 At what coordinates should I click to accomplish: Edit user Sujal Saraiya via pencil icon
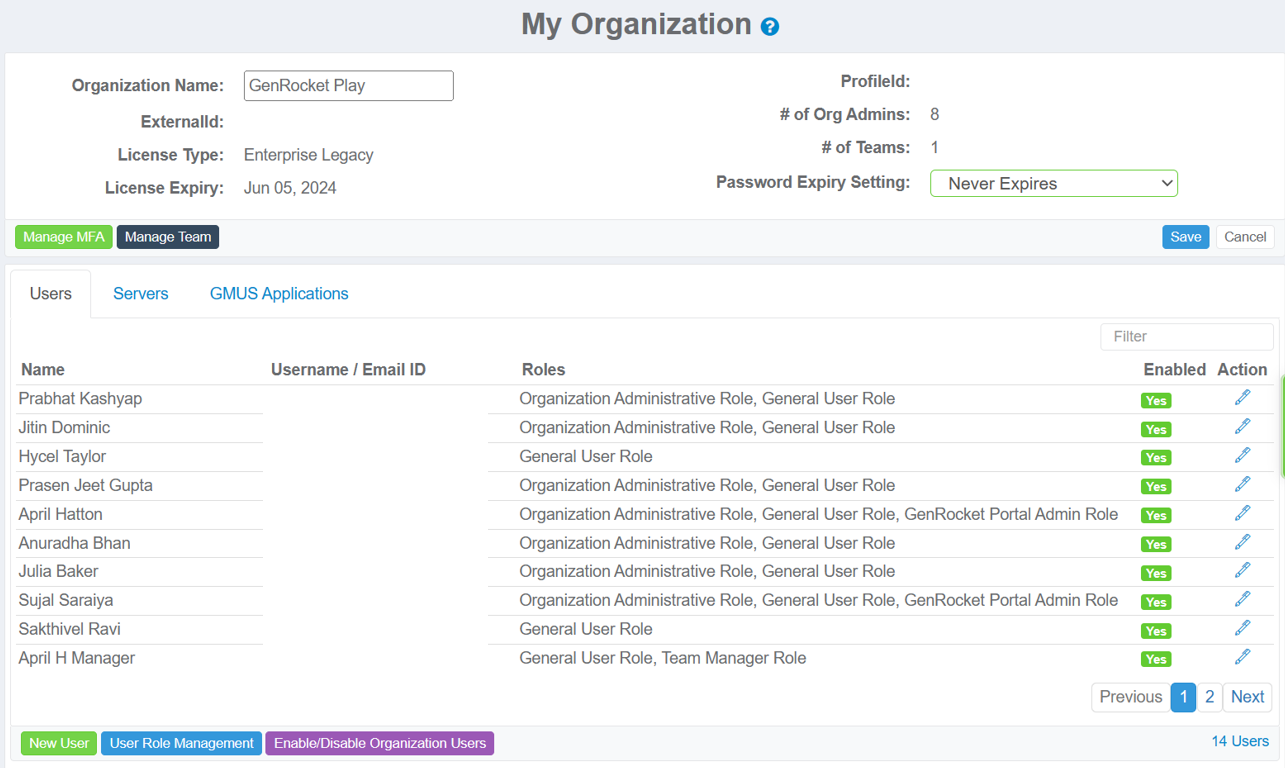(1242, 600)
